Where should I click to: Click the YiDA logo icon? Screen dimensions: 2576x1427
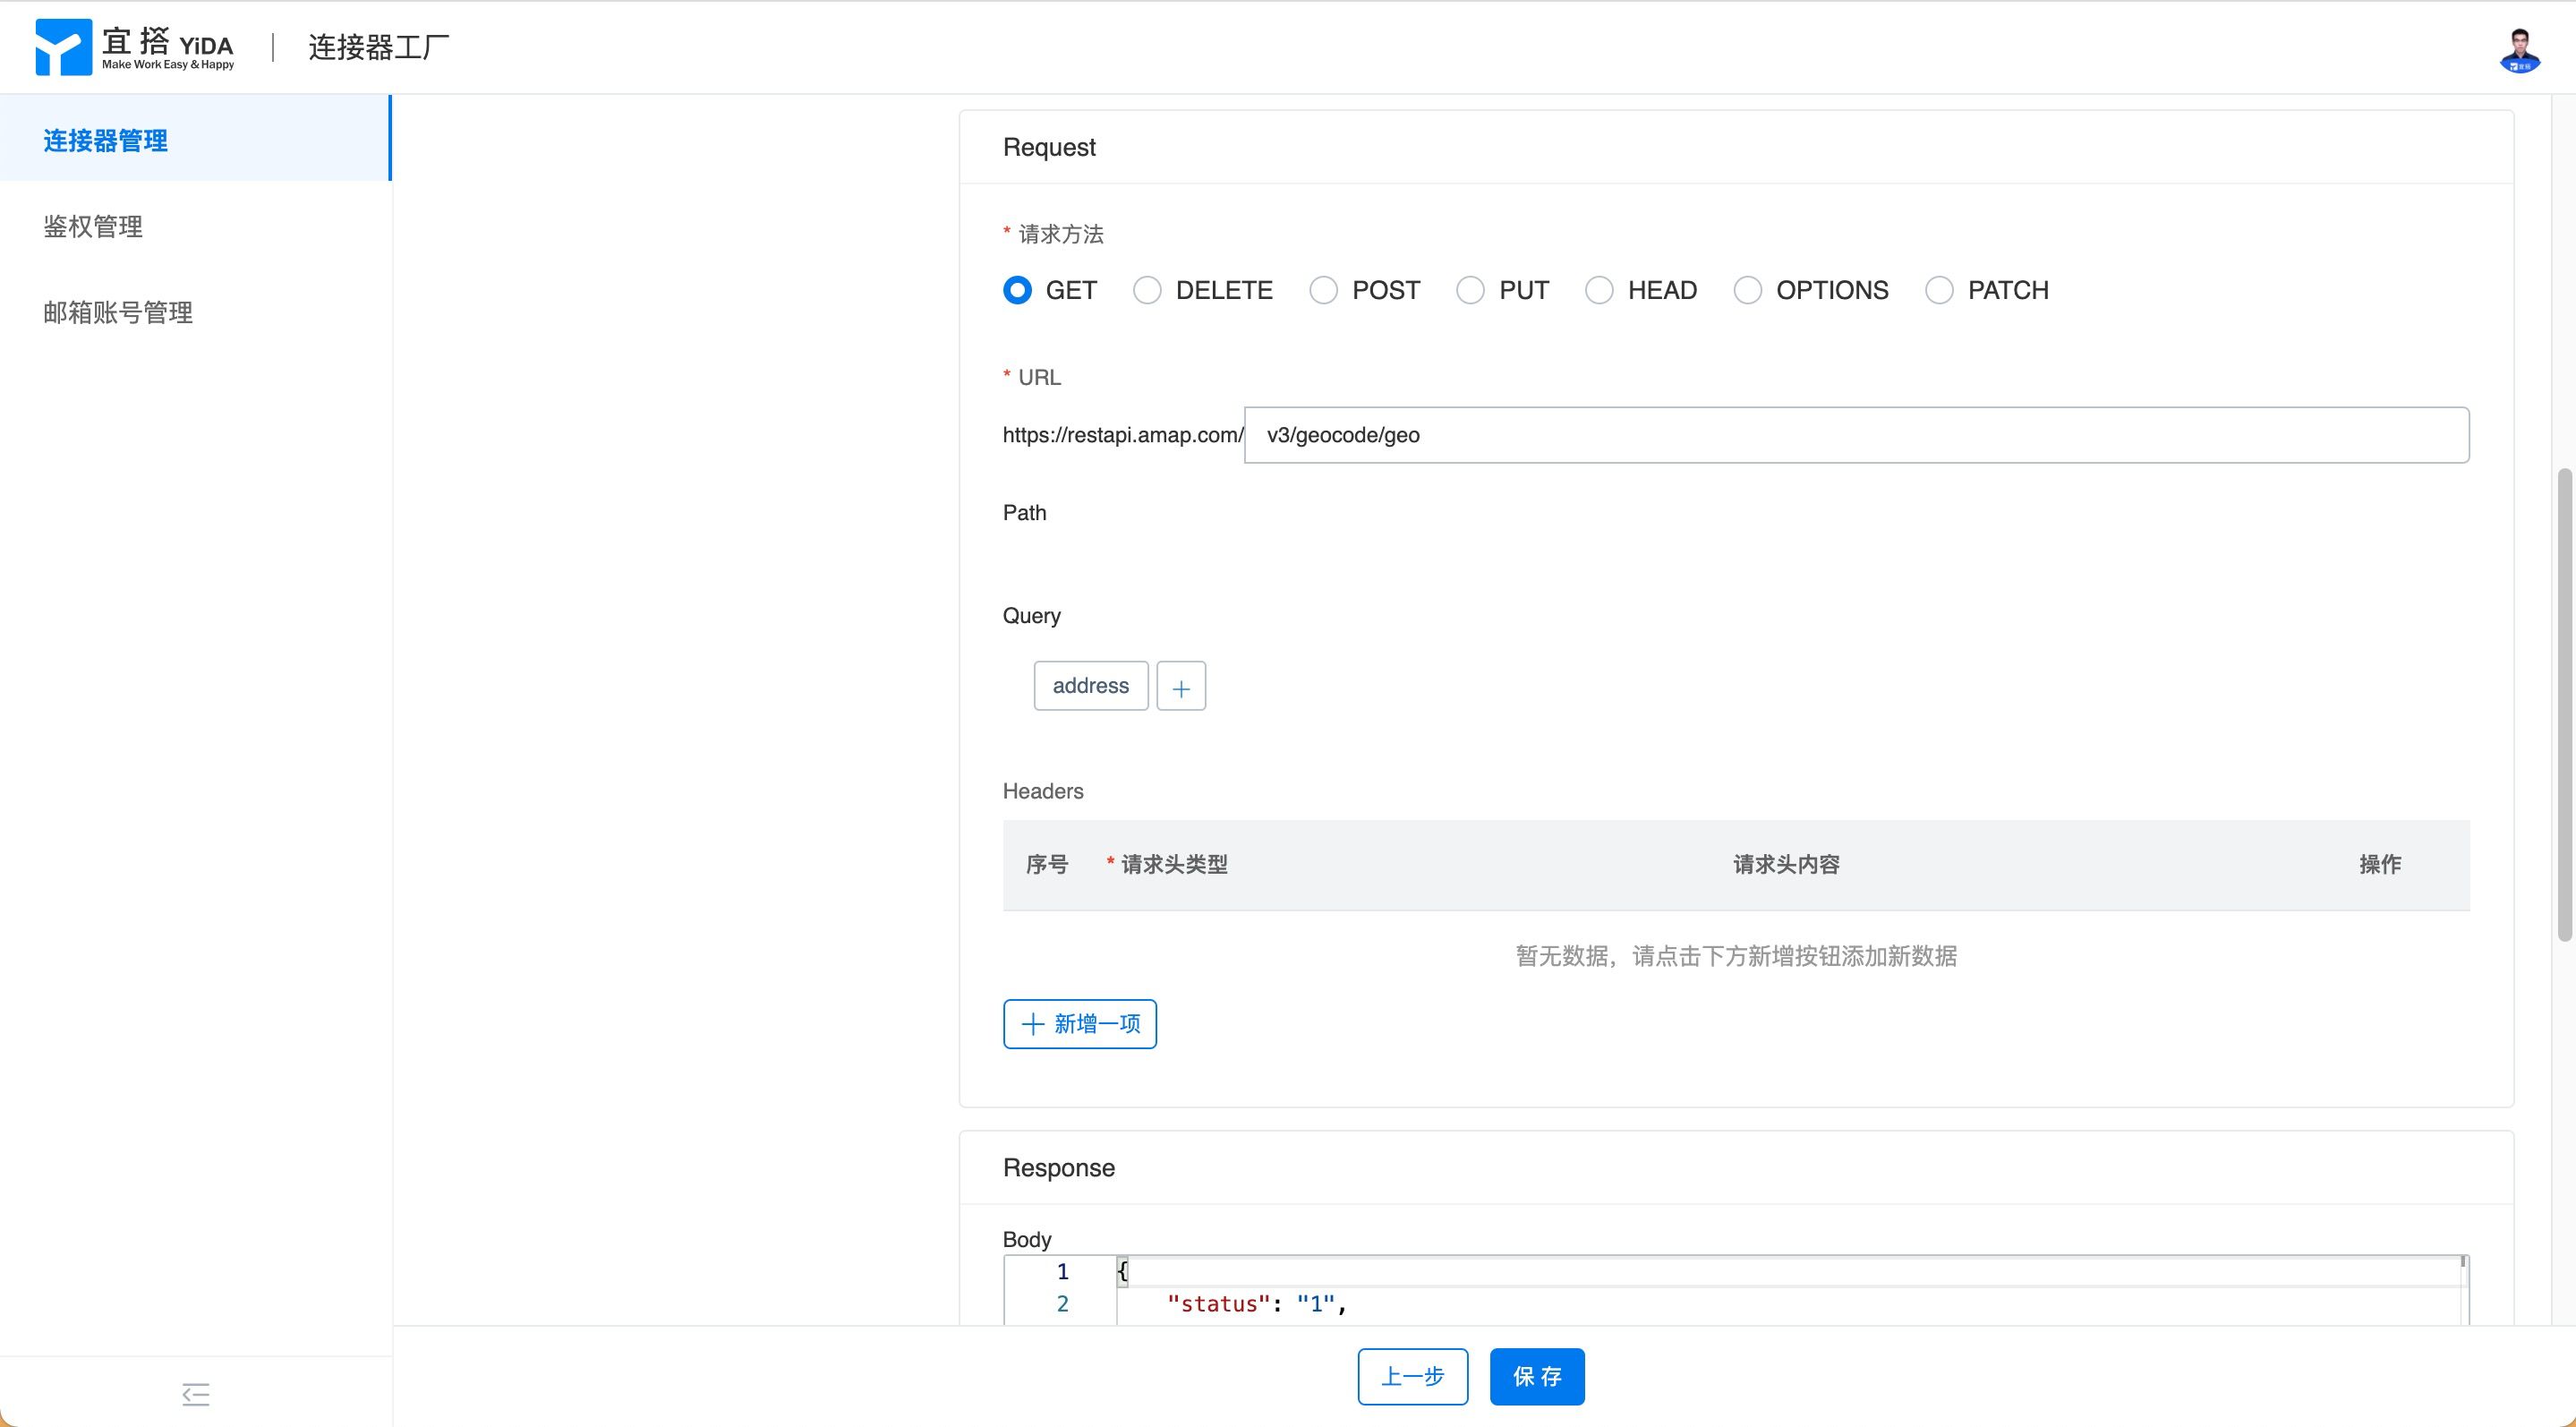(63, 47)
